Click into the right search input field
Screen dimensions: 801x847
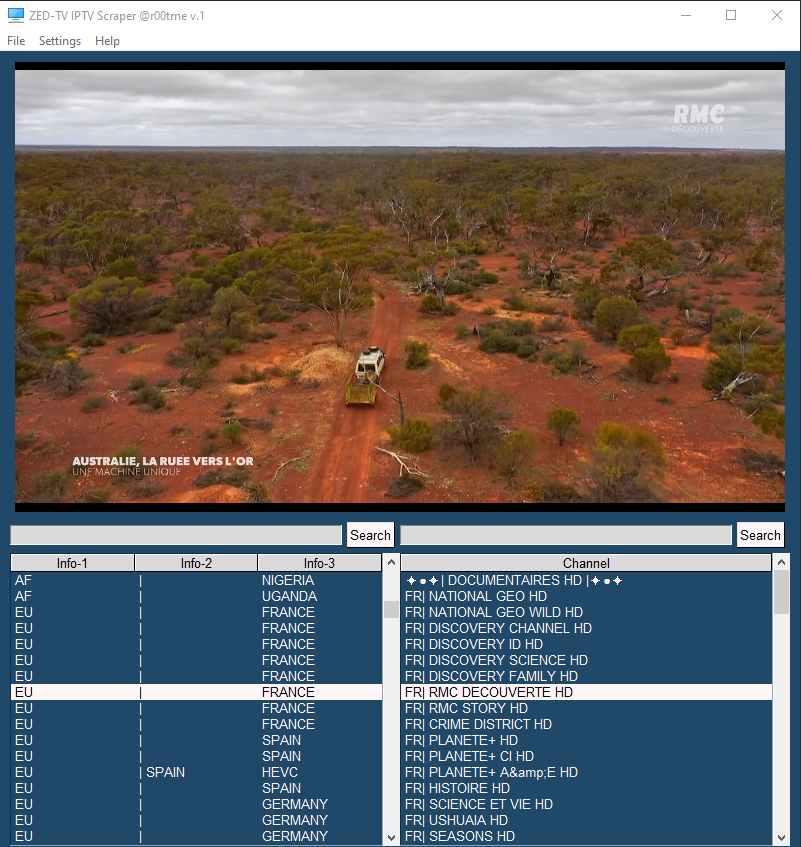click(x=565, y=535)
